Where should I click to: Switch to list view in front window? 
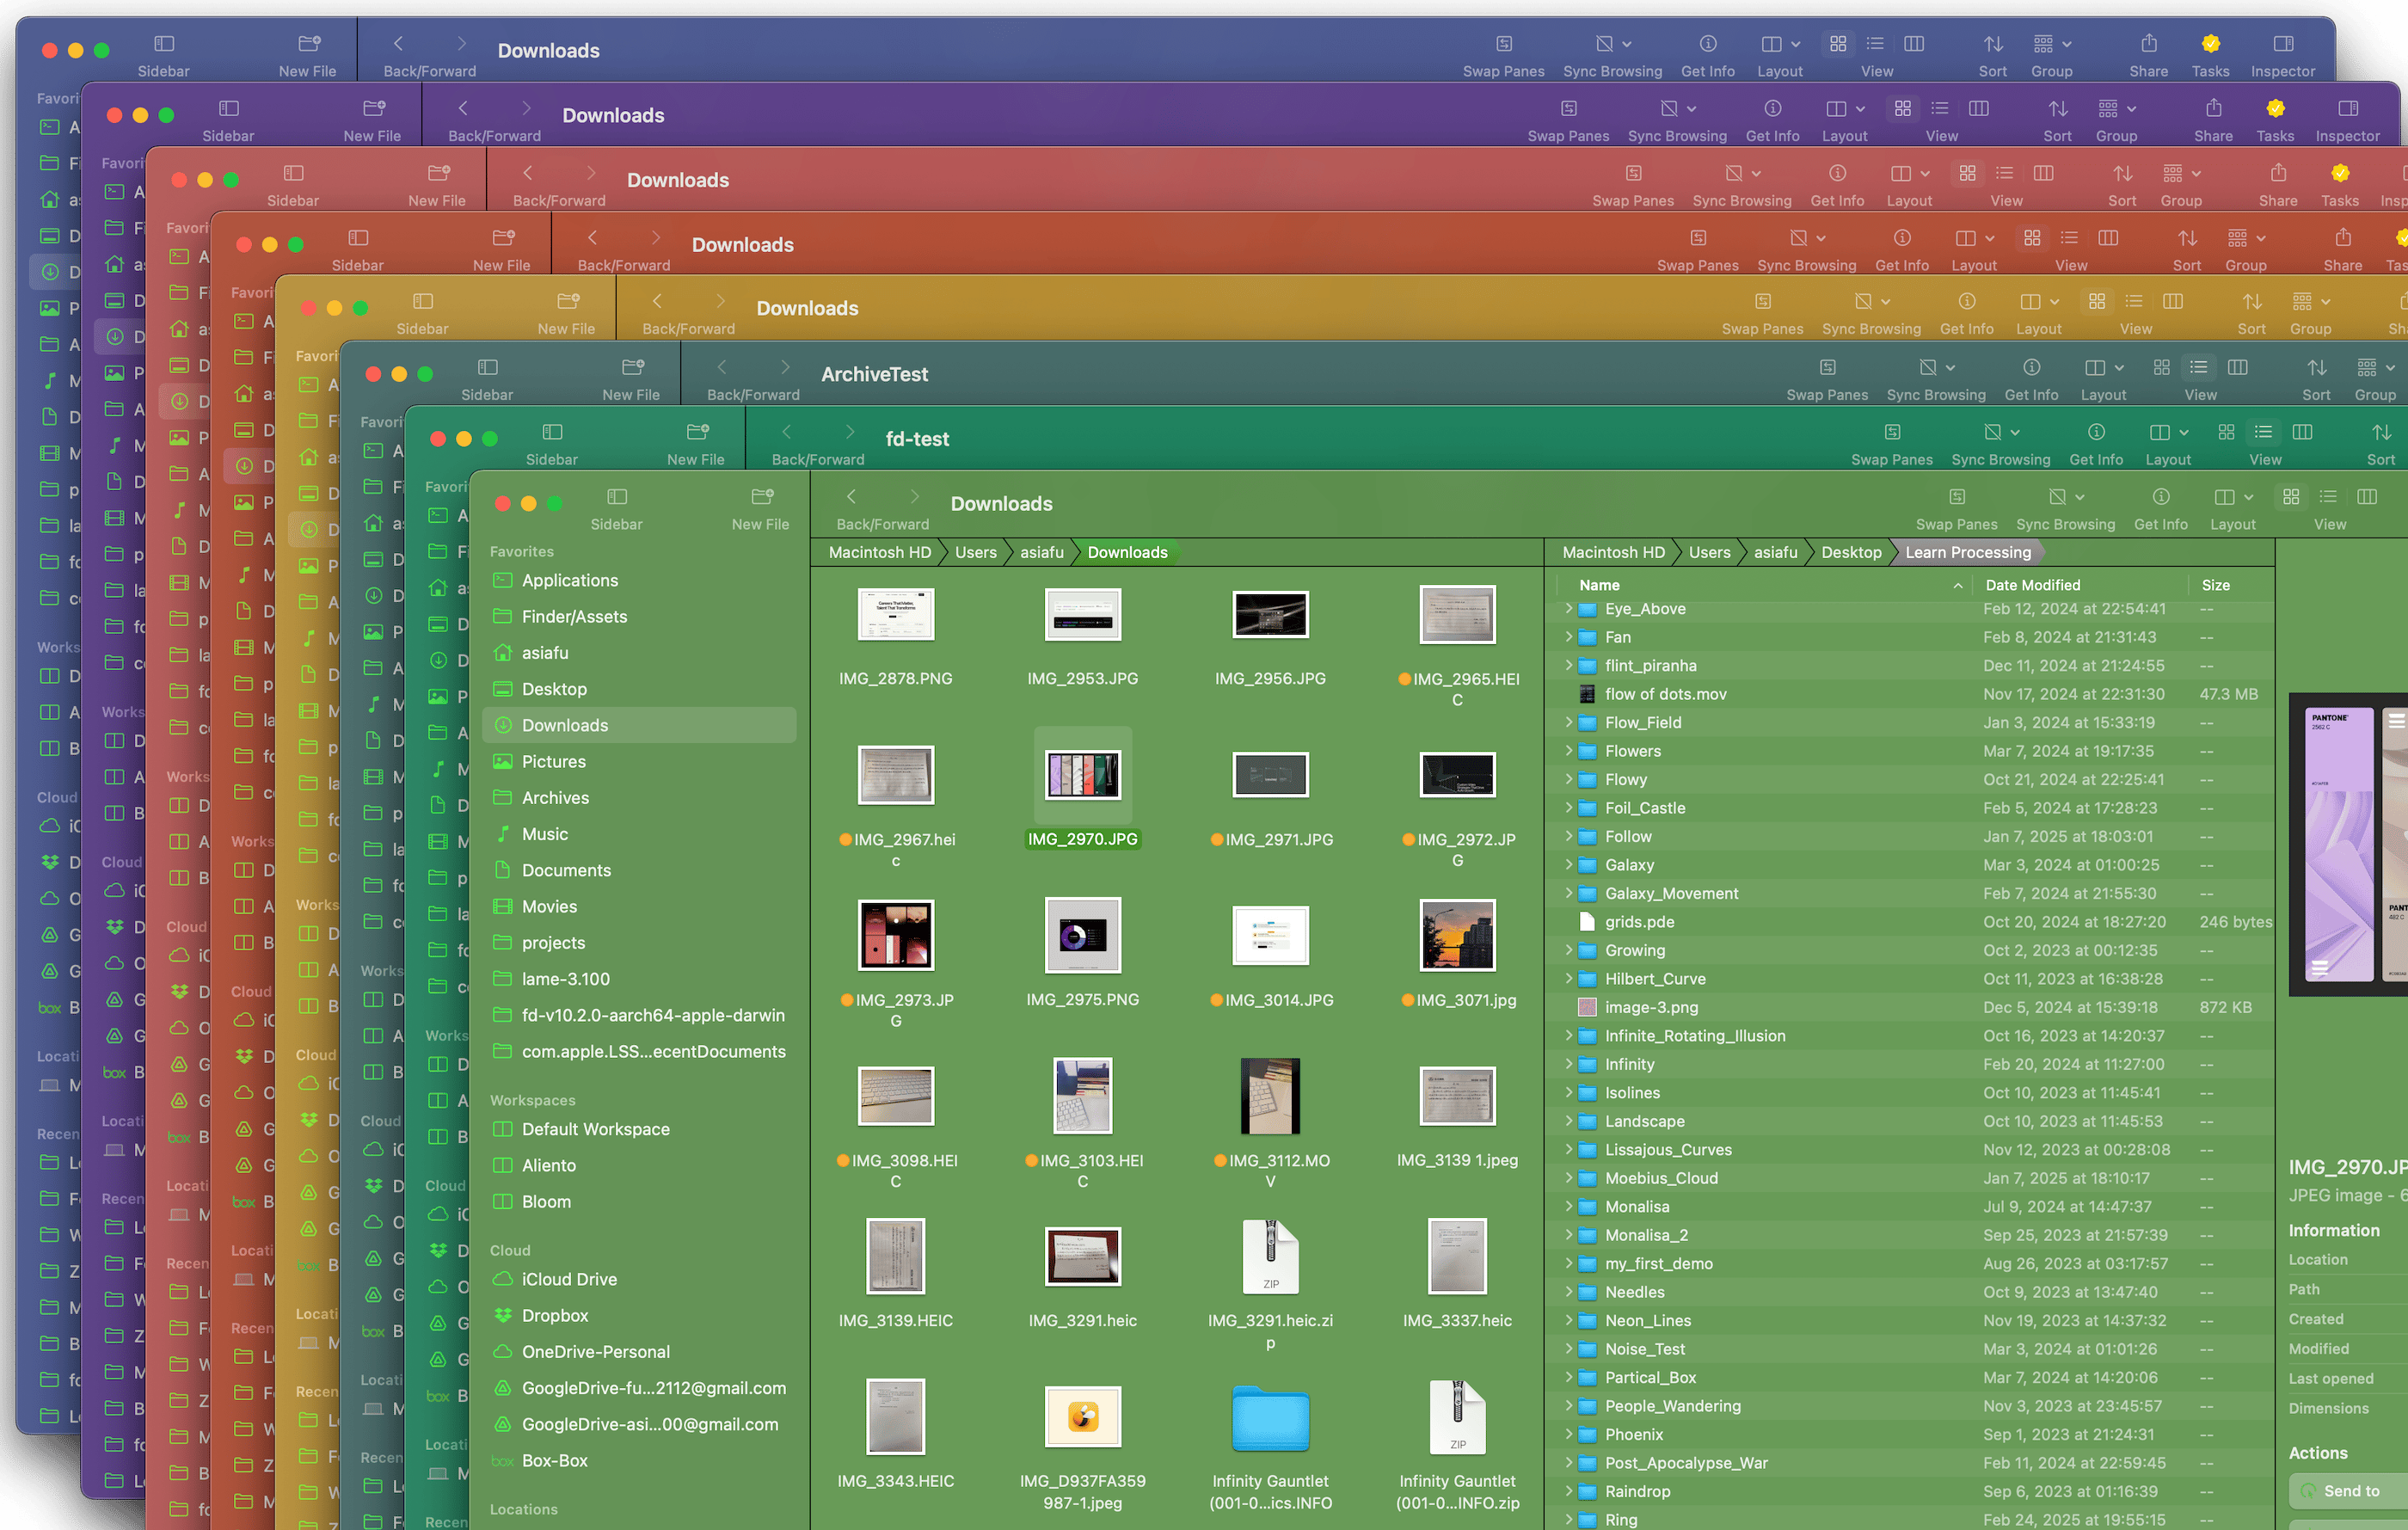[2328, 497]
